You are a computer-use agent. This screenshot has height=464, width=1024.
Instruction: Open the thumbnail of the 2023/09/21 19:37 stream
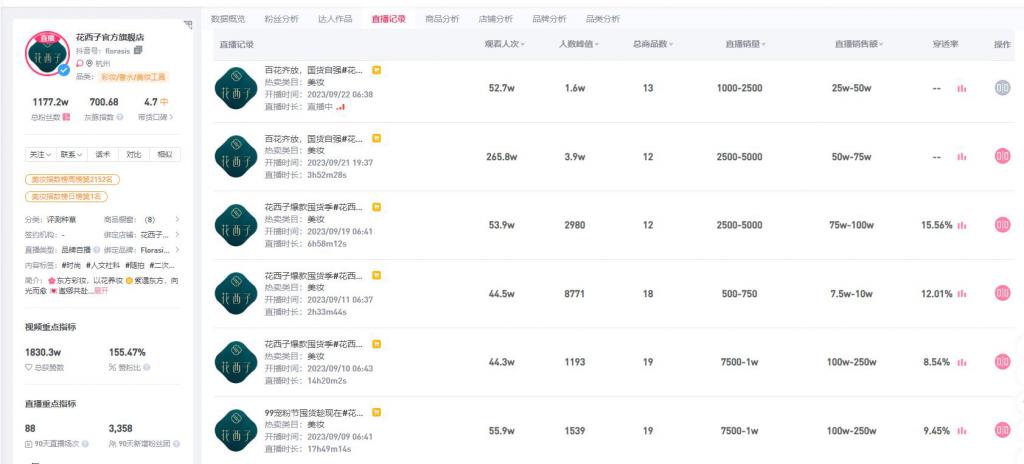(x=236, y=157)
